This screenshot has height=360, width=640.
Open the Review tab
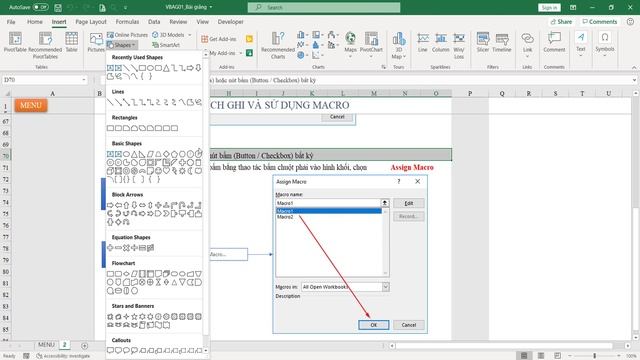[178, 22]
